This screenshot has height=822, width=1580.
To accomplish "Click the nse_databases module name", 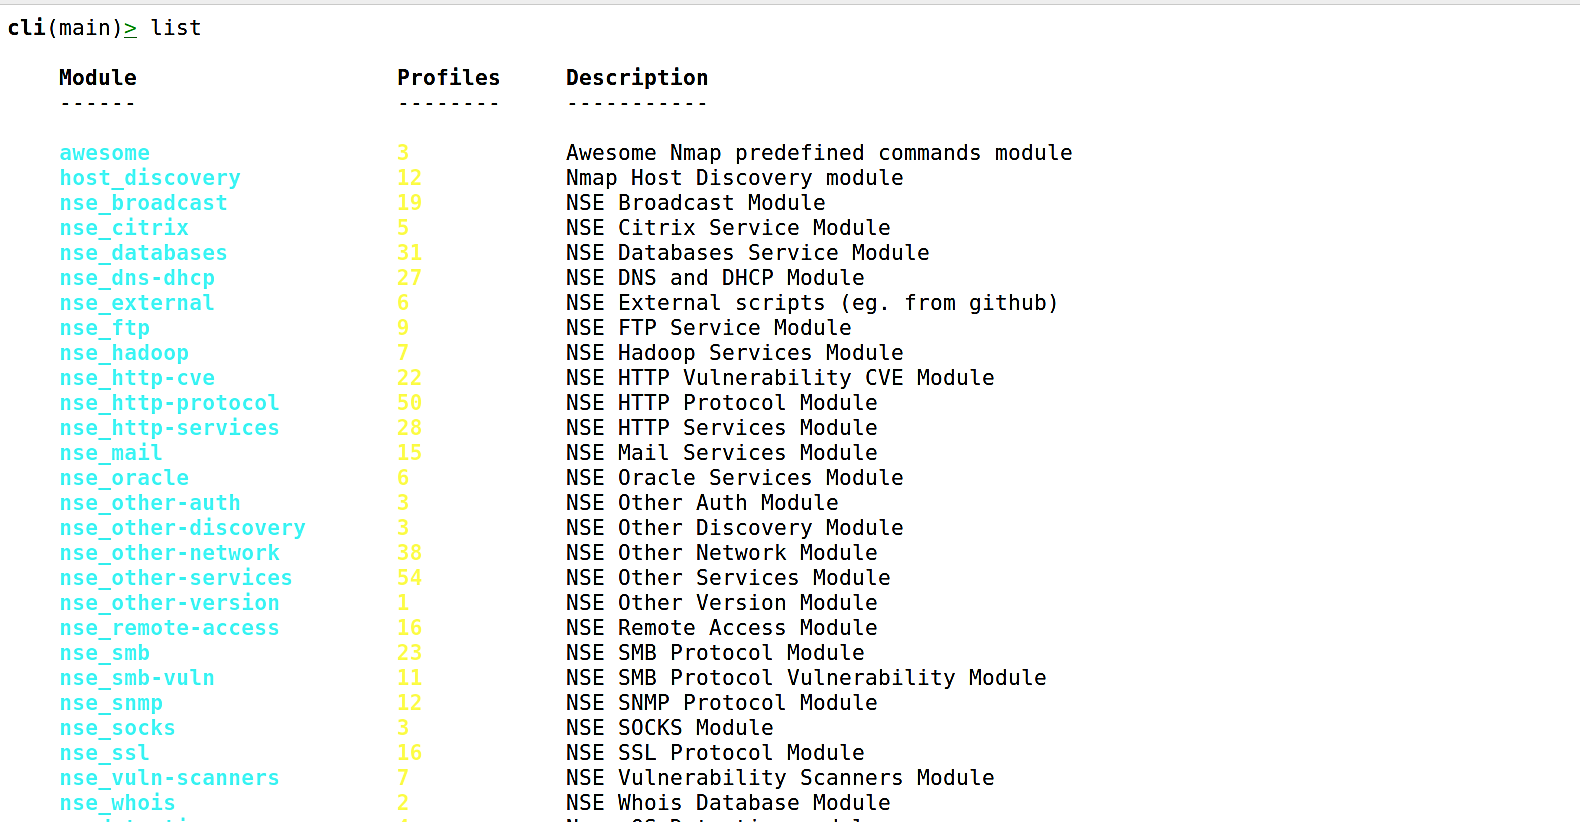I will [143, 253].
